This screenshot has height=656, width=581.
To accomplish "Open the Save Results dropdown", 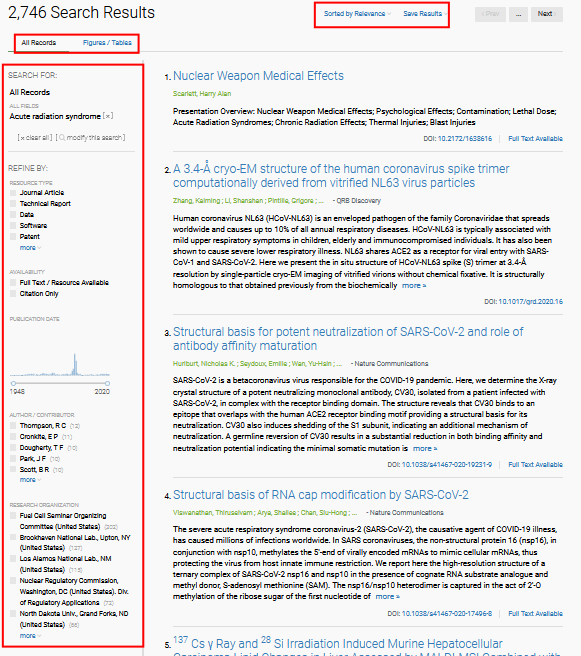I will 425,14.
